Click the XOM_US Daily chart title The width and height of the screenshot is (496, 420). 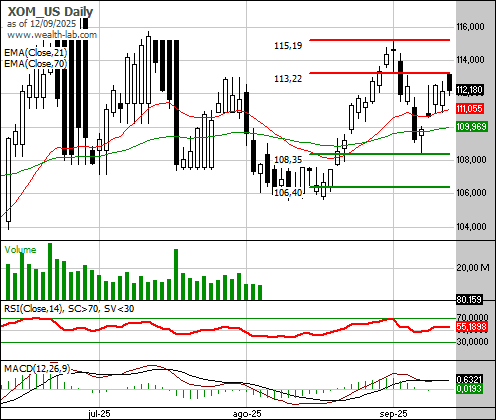(50, 12)
